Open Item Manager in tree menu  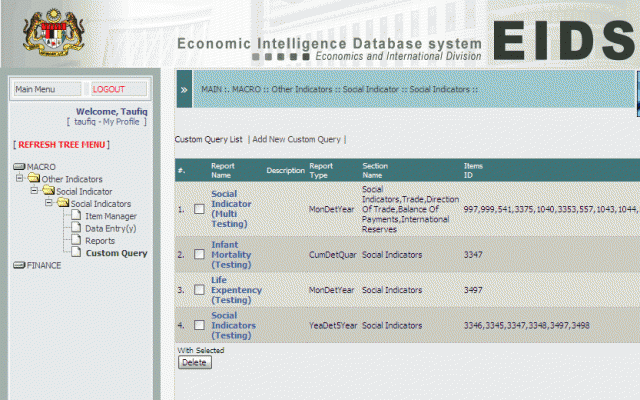click(x=111, y=216)
